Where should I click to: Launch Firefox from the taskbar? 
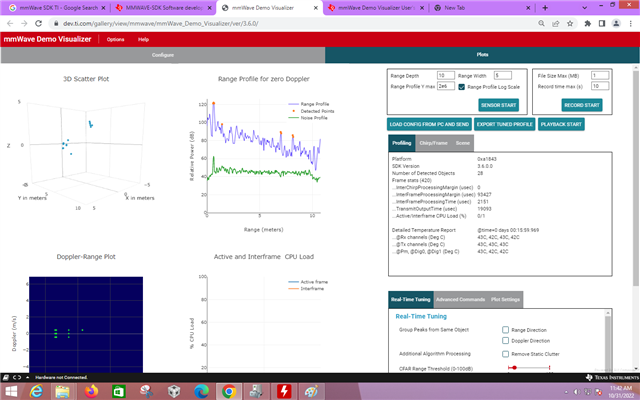click(92, 391)
